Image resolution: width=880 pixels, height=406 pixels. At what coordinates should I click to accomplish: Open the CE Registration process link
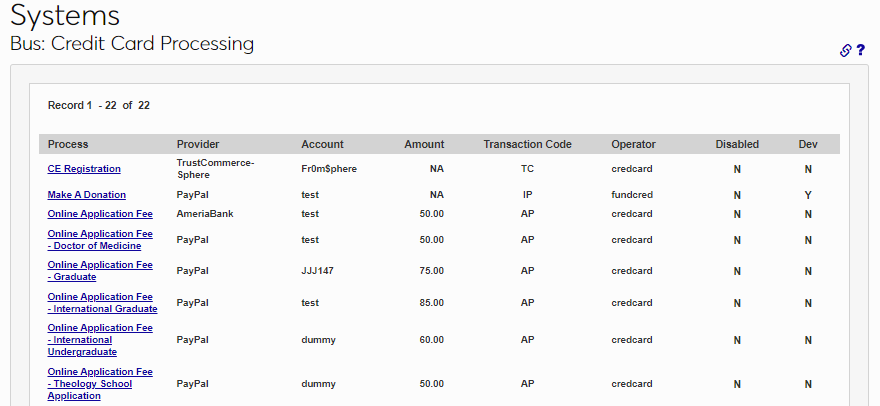tap(84, 168)
